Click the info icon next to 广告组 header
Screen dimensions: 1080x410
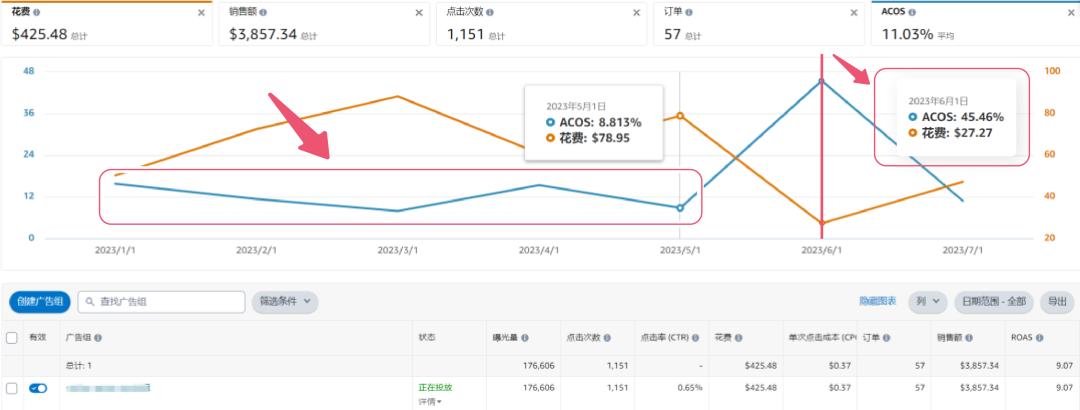96,338
